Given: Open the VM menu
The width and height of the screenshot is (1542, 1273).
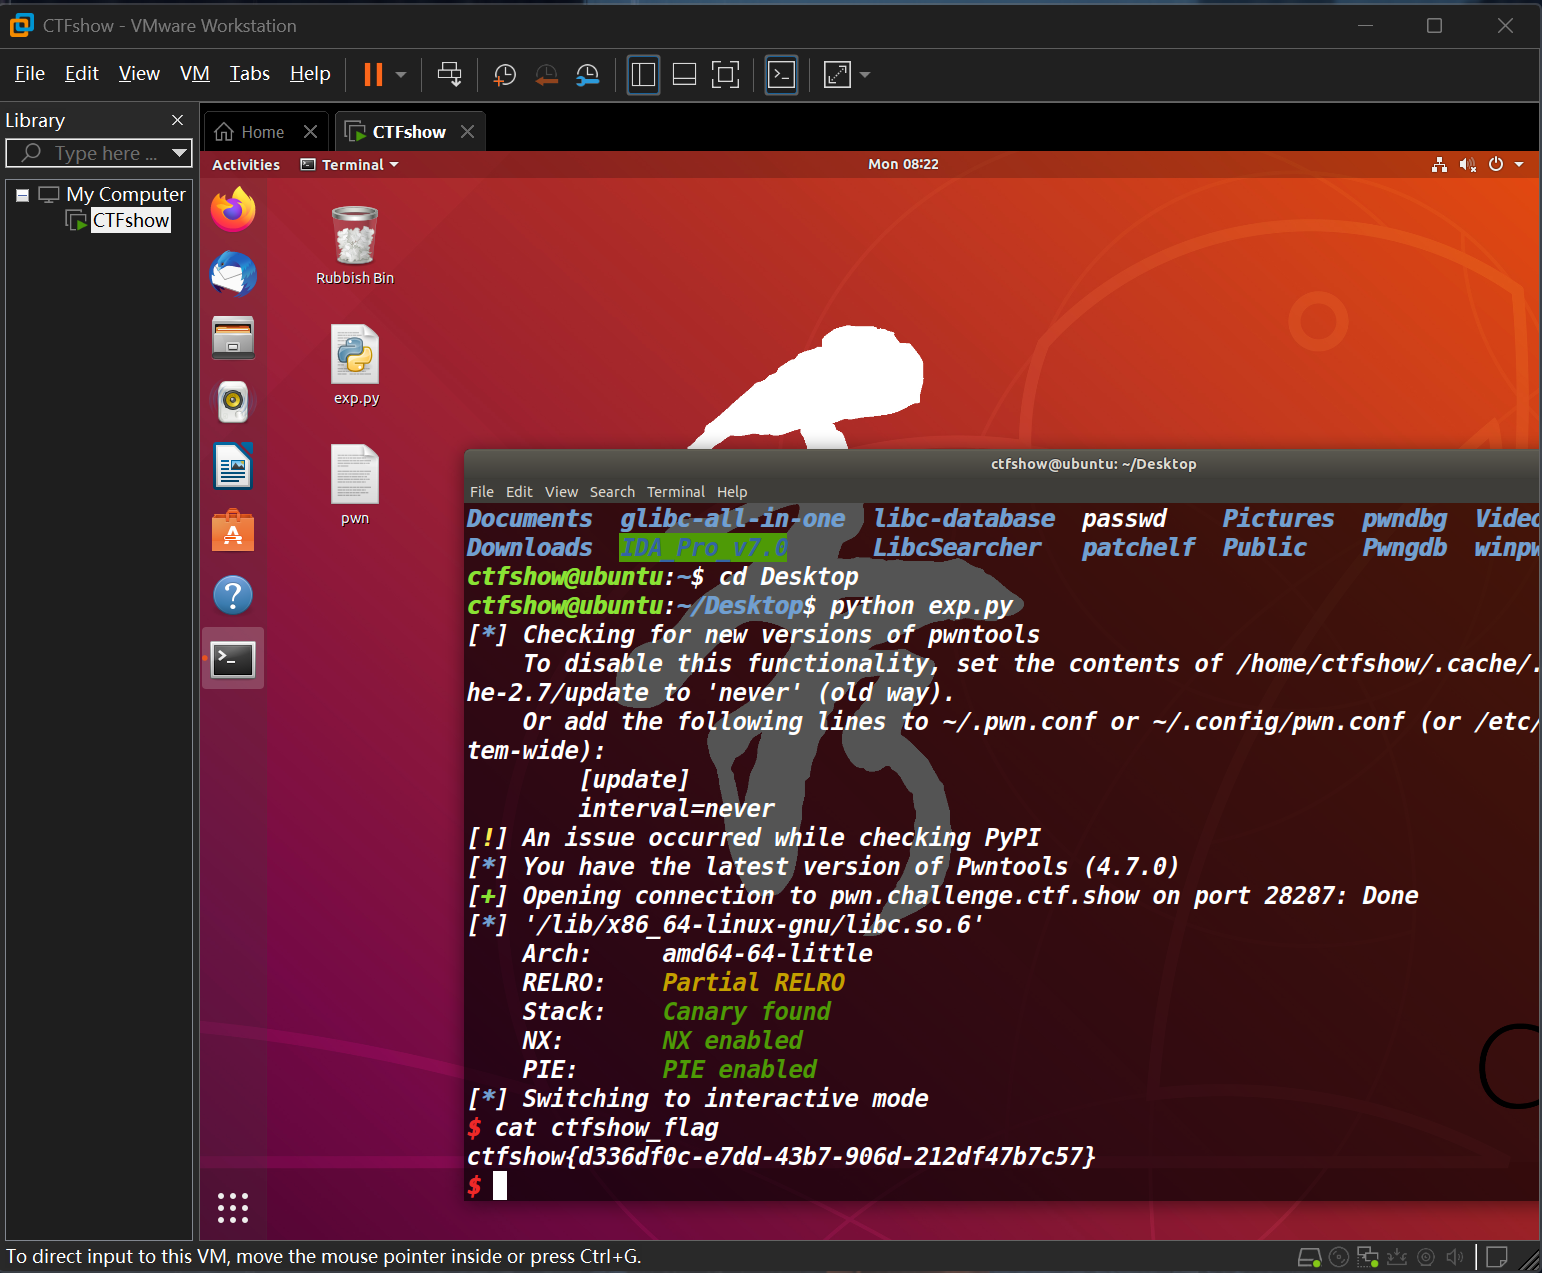Looking at the screenshot, I should pos(195,74).
